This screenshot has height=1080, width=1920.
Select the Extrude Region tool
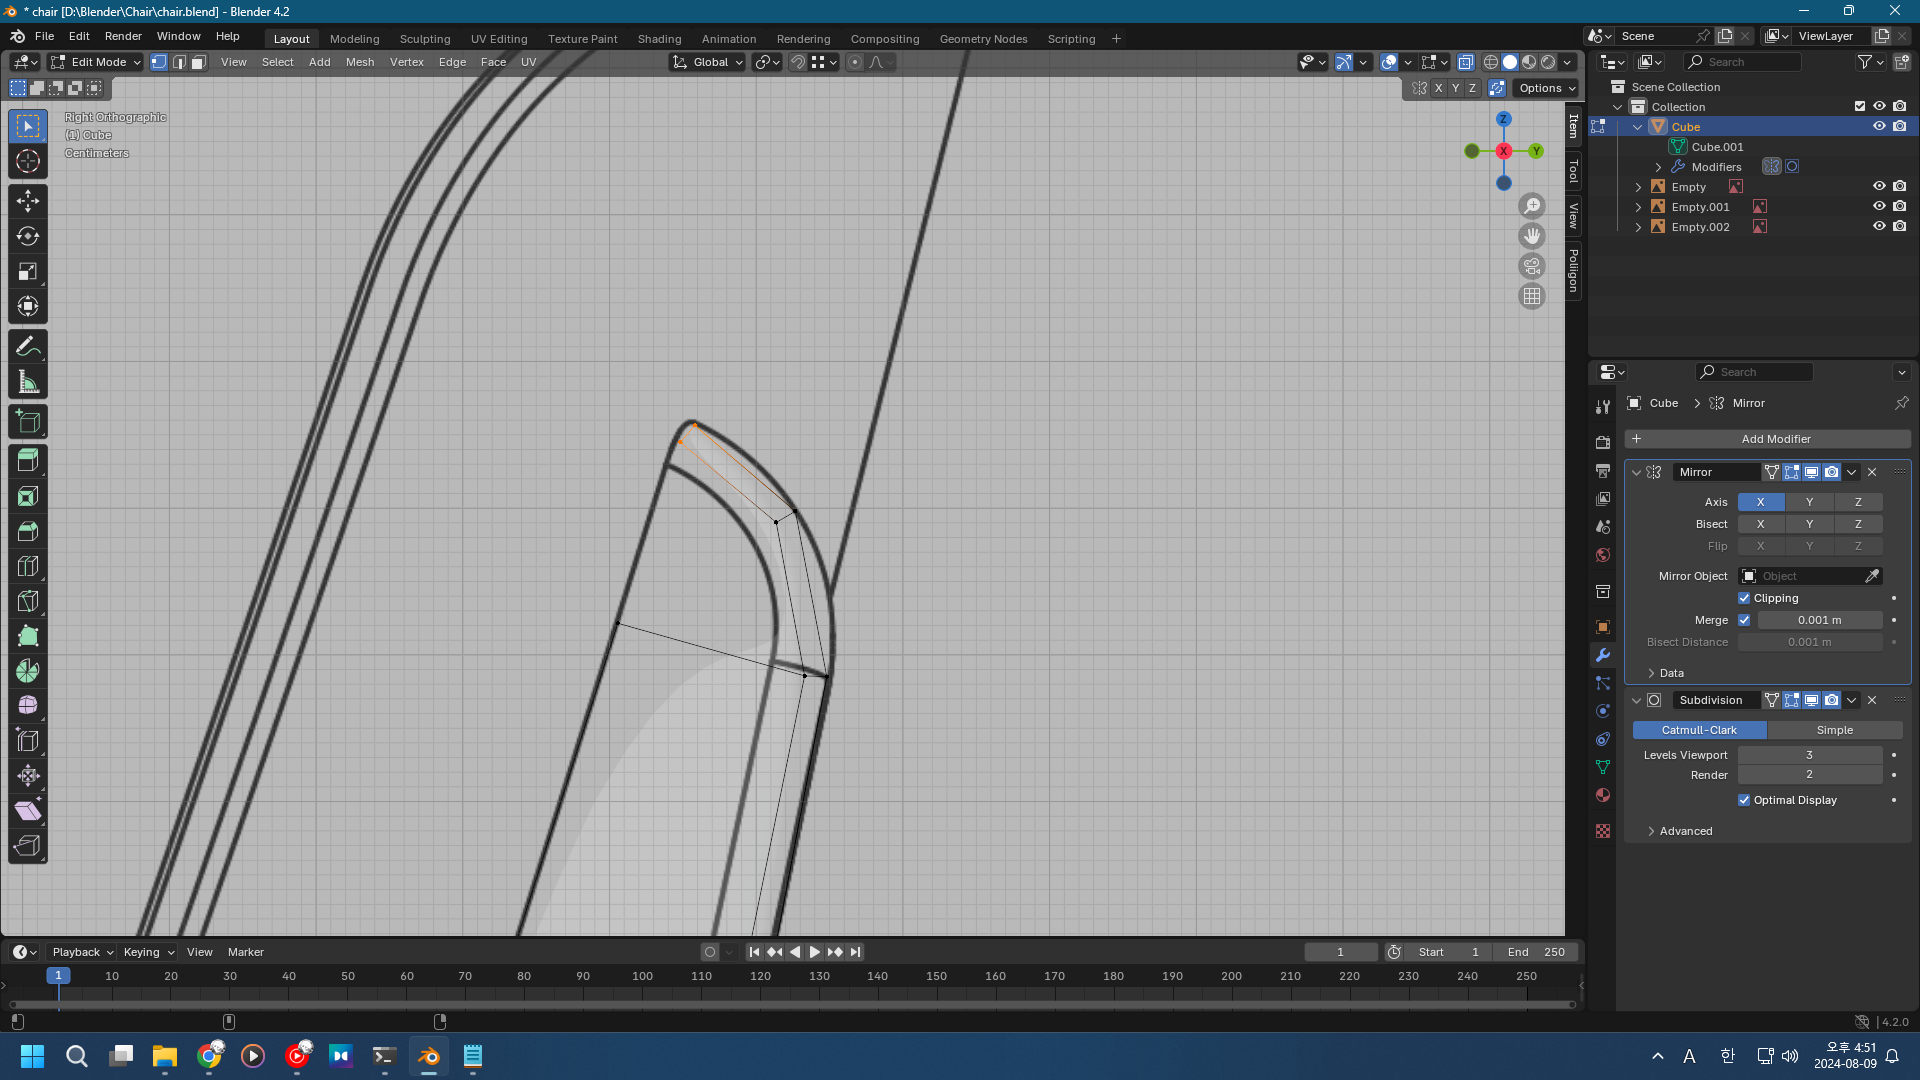pyautogui.click(x=28, y=461)
